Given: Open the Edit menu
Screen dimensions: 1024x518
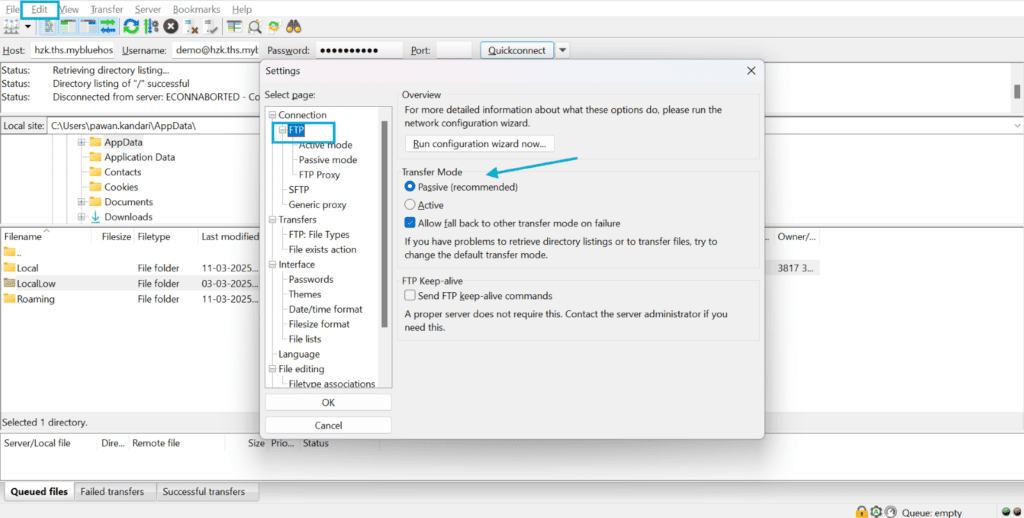Looking at the screenshot, I should pyautogui.click(x=39, y=9).
